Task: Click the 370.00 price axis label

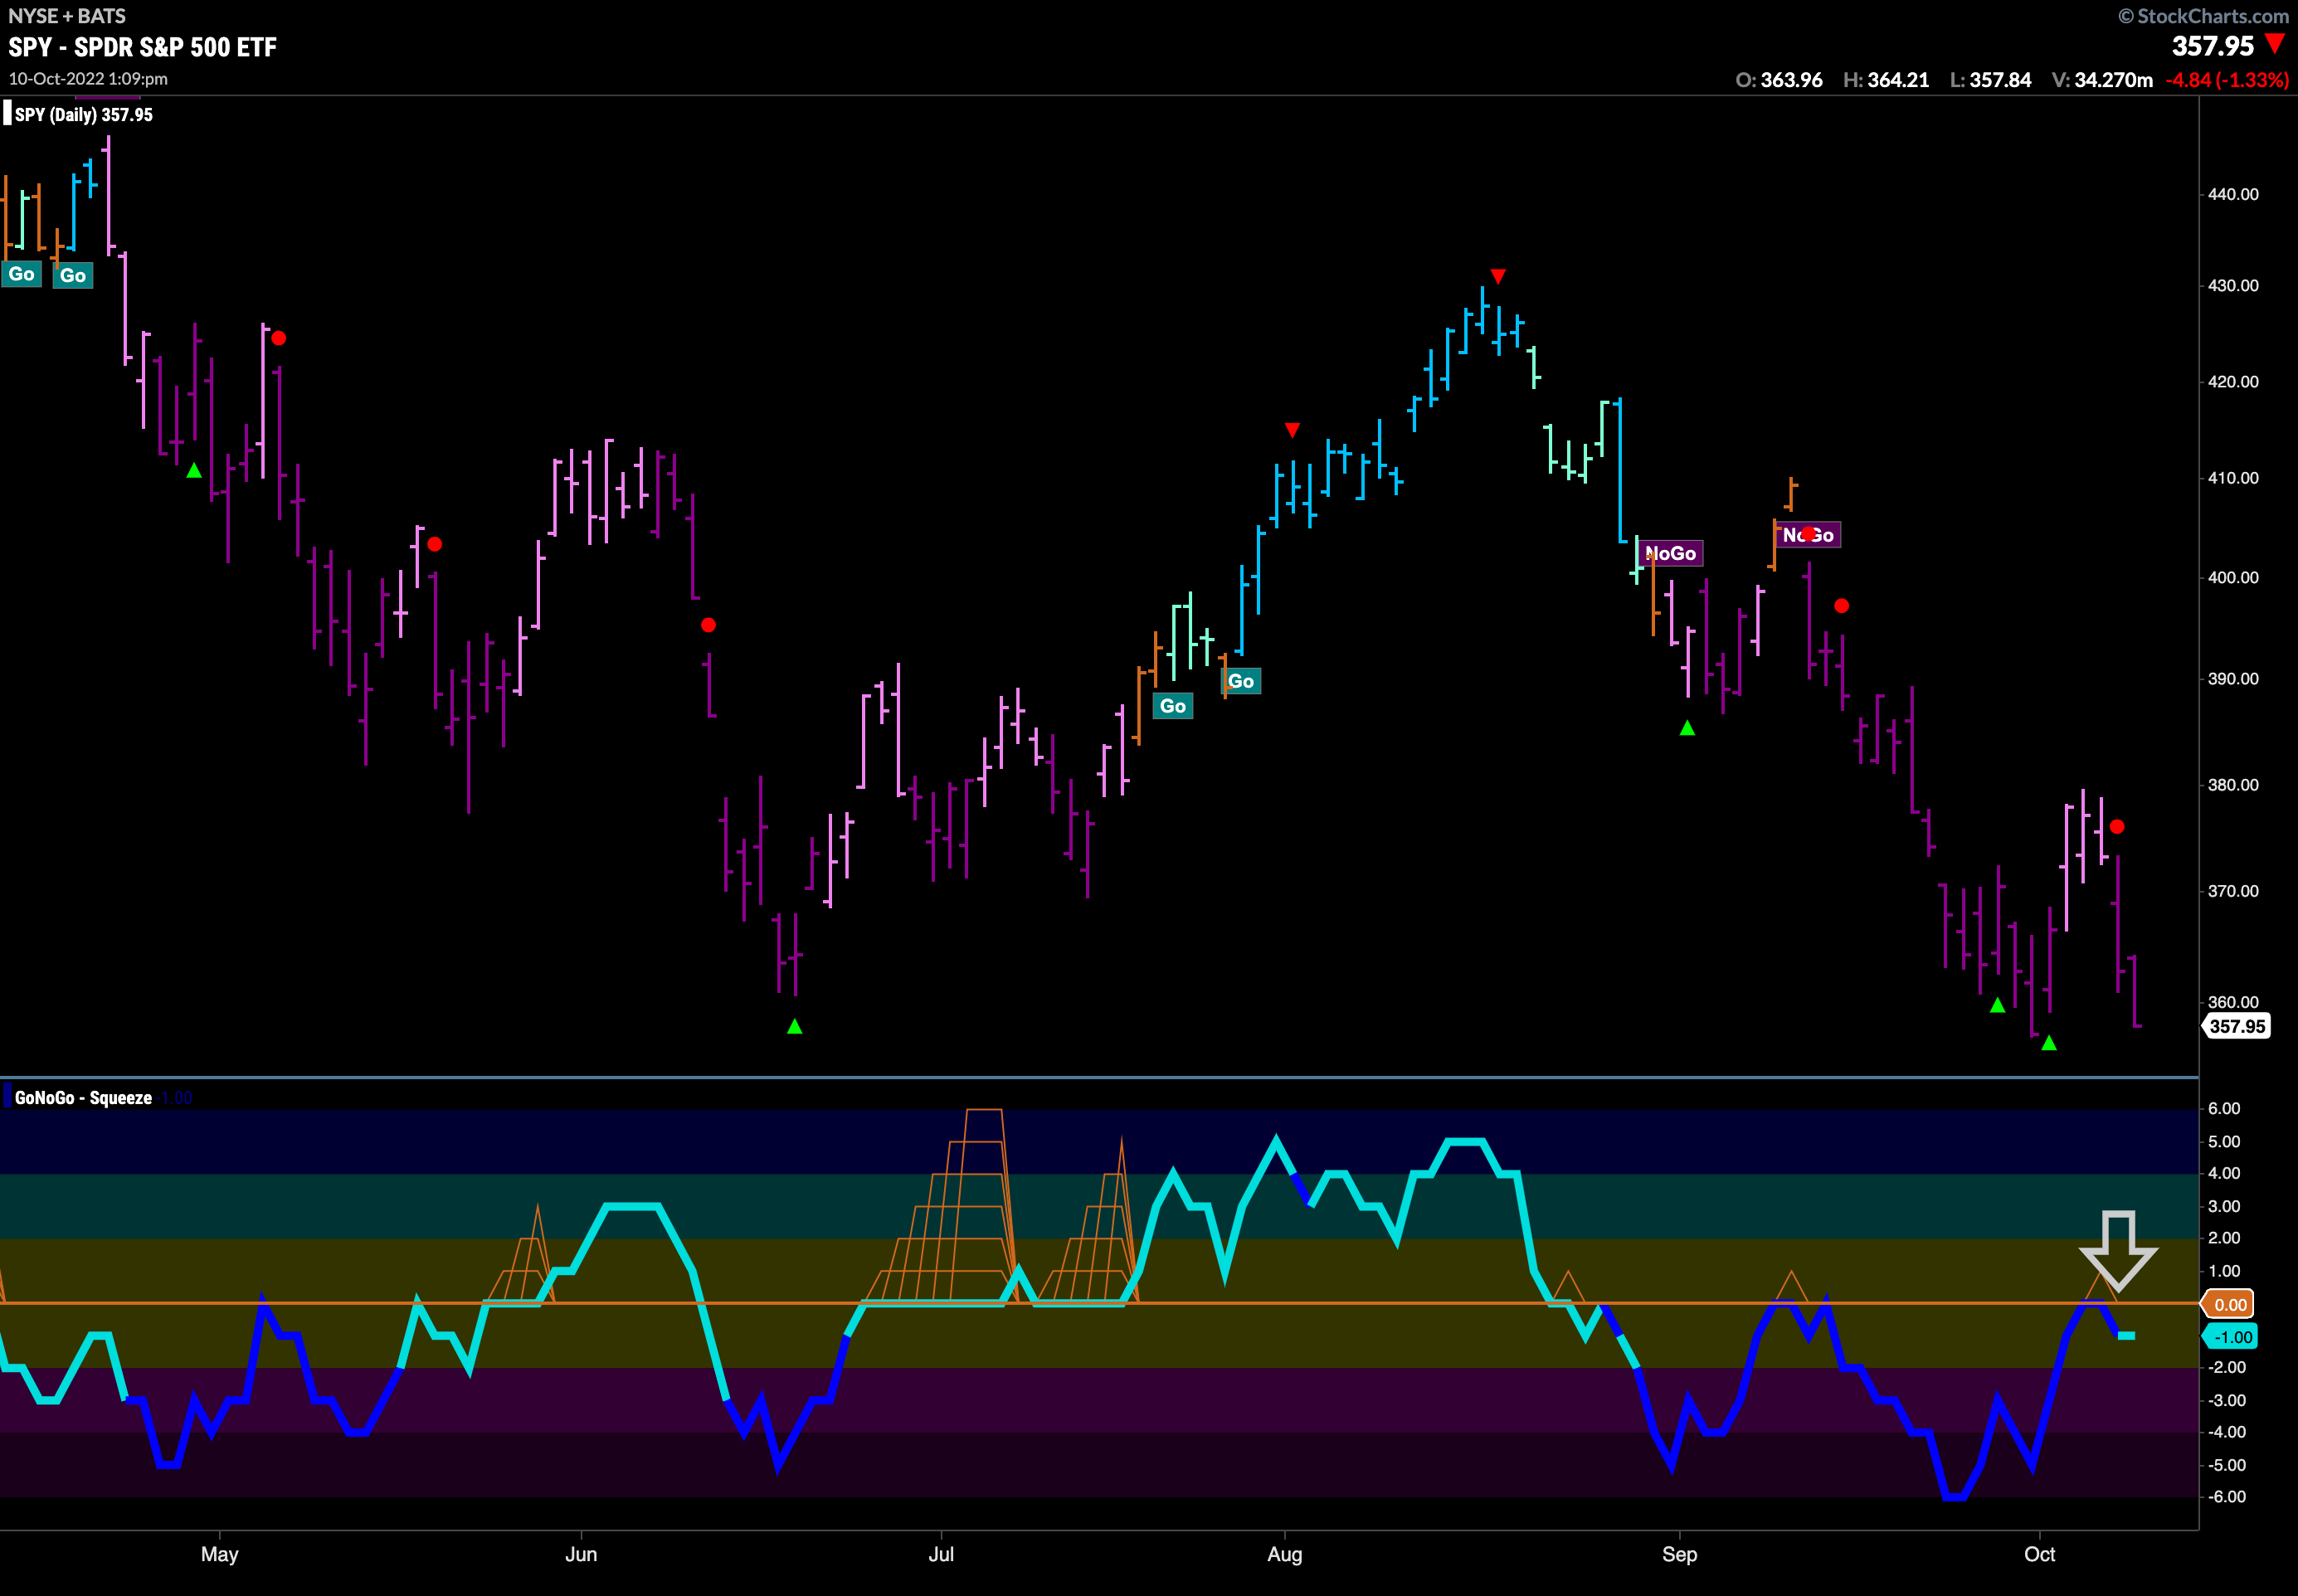Action: tap(2233, 890)
